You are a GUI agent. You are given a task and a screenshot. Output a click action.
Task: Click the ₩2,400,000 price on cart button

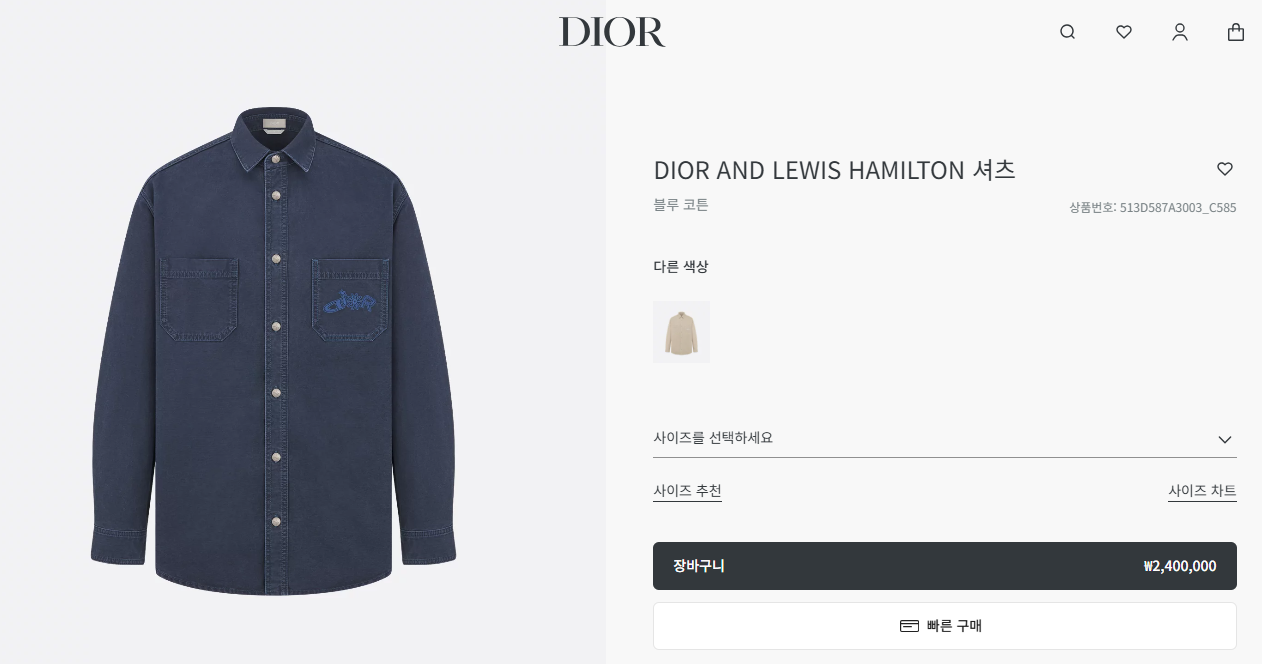1180,566
